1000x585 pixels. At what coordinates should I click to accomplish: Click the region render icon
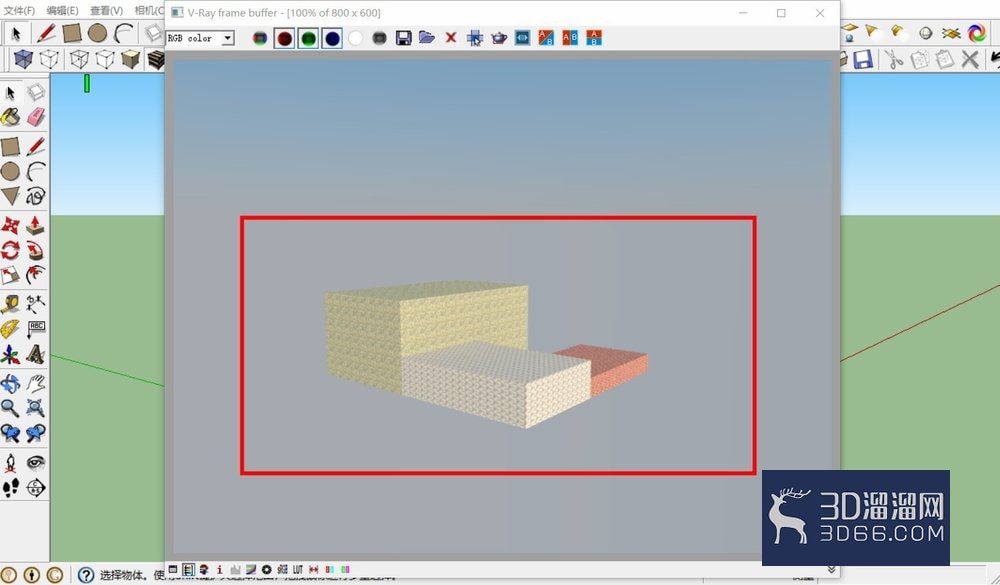point(522,38)
